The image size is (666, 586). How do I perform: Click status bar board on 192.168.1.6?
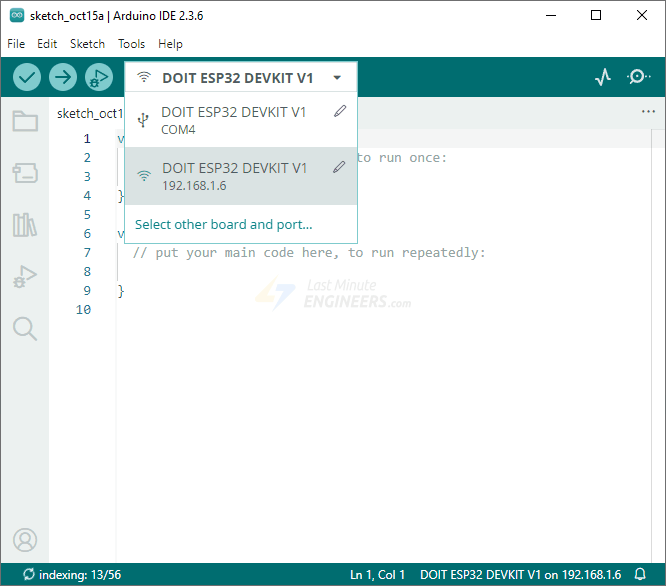pyautogui.click(x=520, y=575)
